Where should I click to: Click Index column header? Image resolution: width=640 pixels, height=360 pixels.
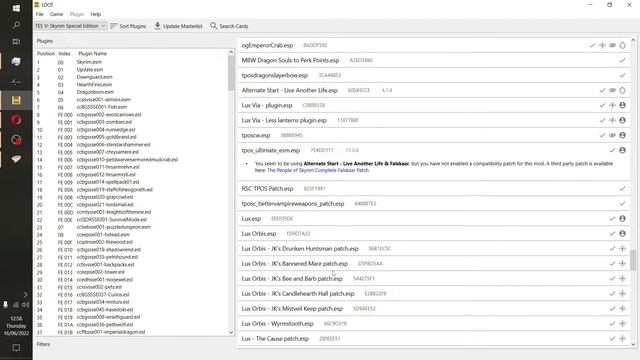(64, 53)
